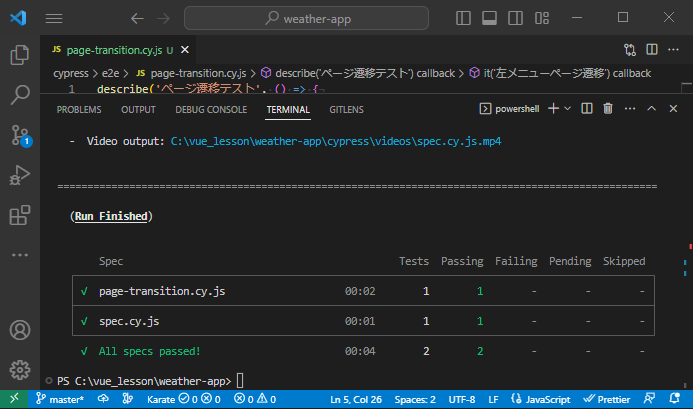Close the terminal panel

click(x=673, y=108)
